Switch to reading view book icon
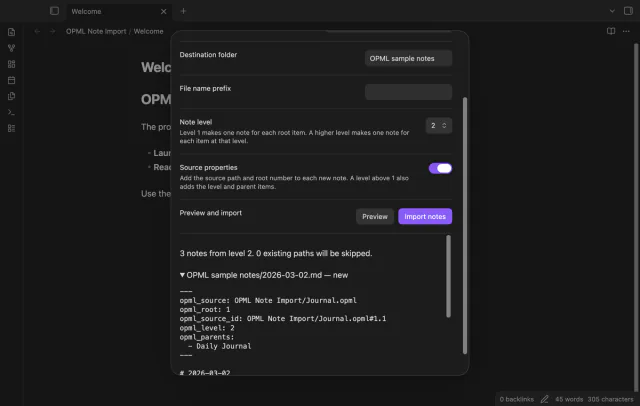 pyautogui.click(x=611, y=31)
